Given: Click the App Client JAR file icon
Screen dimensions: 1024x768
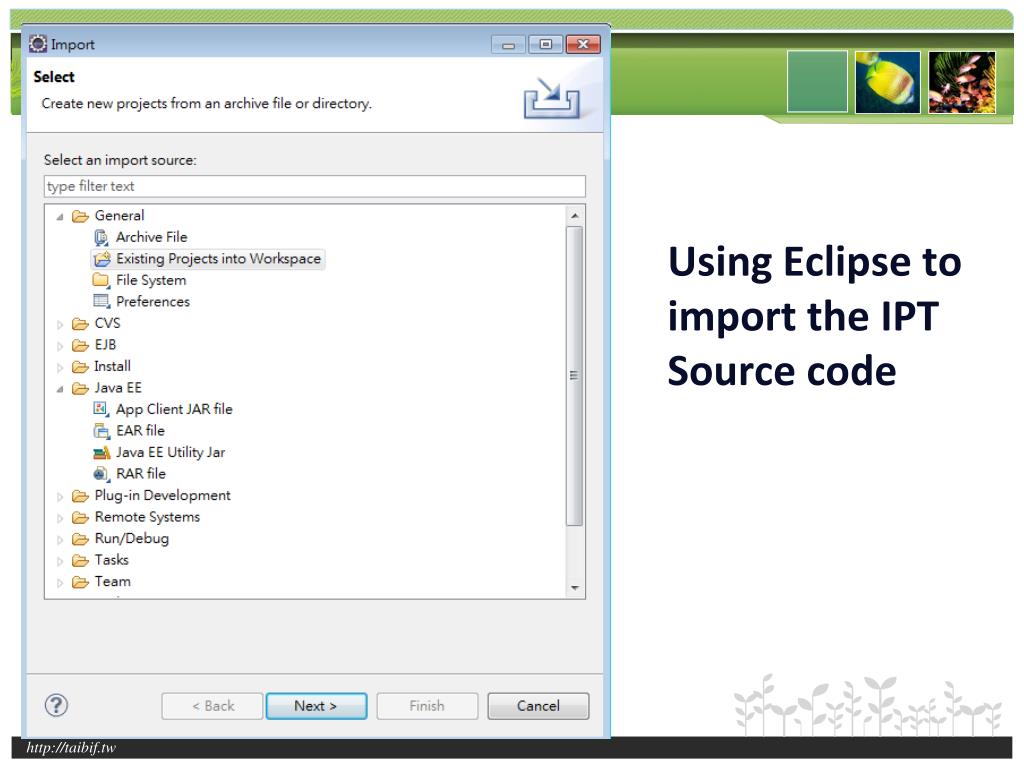Looking at the screenshot, I should pos(101,409).
